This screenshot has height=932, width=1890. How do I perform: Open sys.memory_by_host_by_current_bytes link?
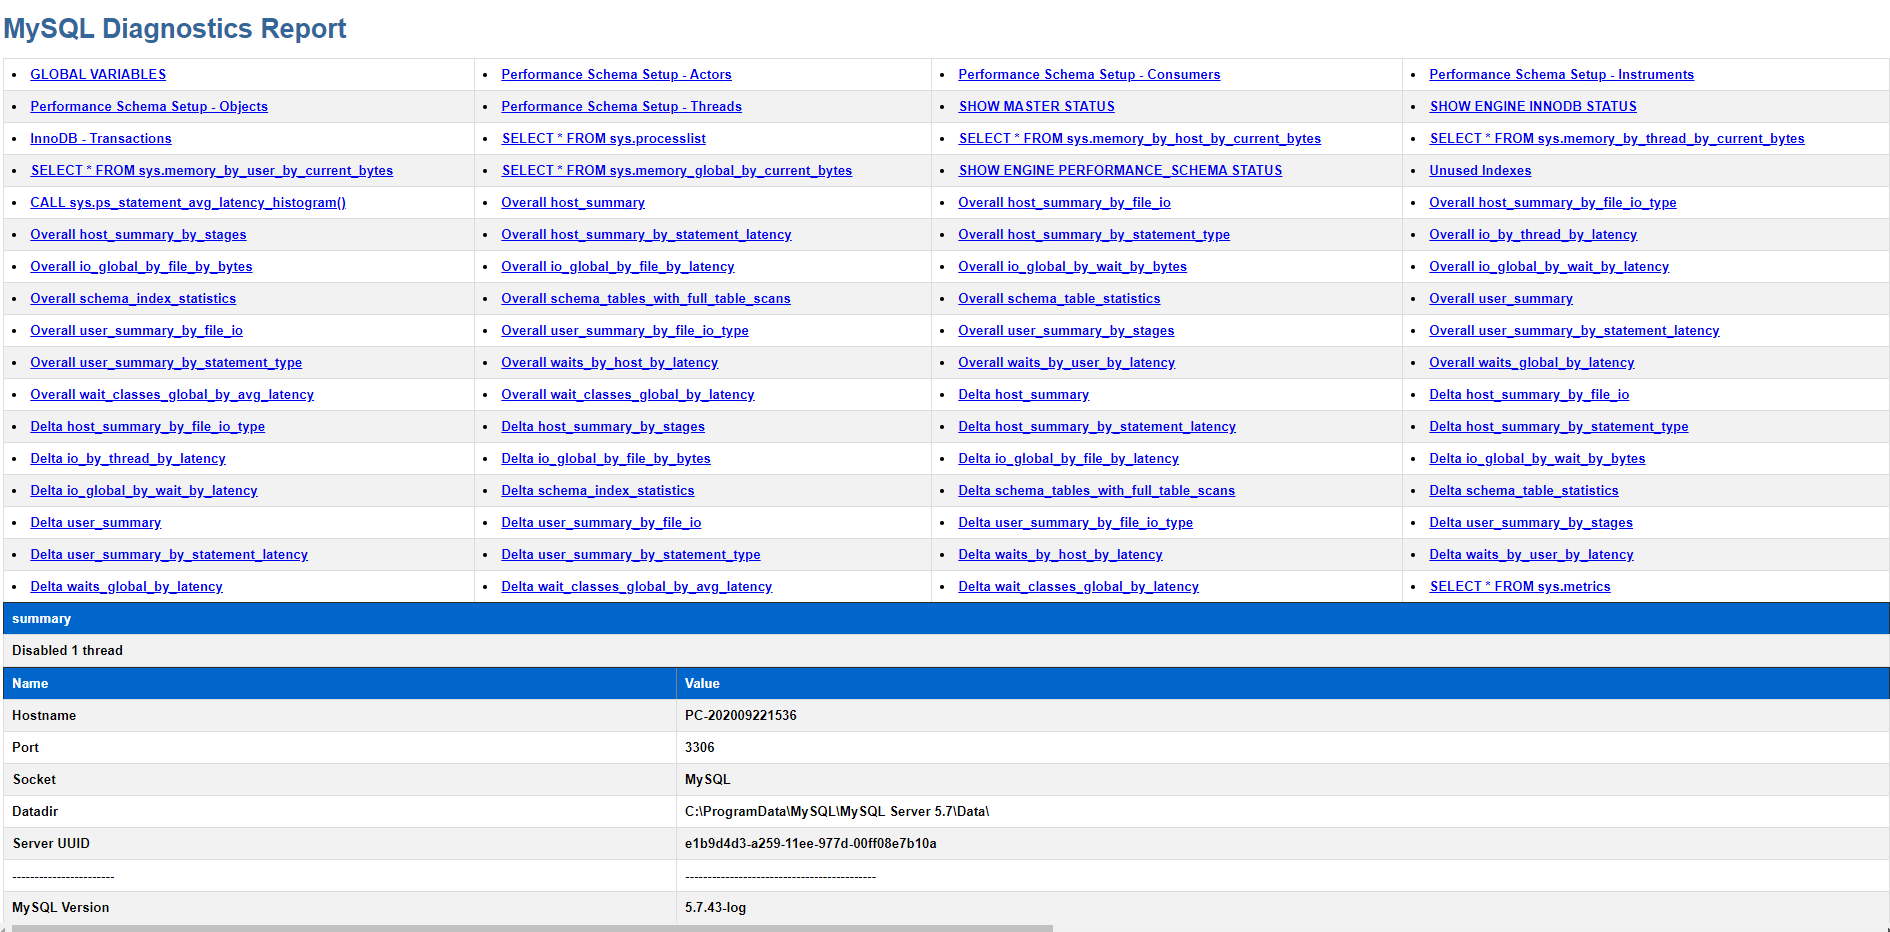(1140, 139)
